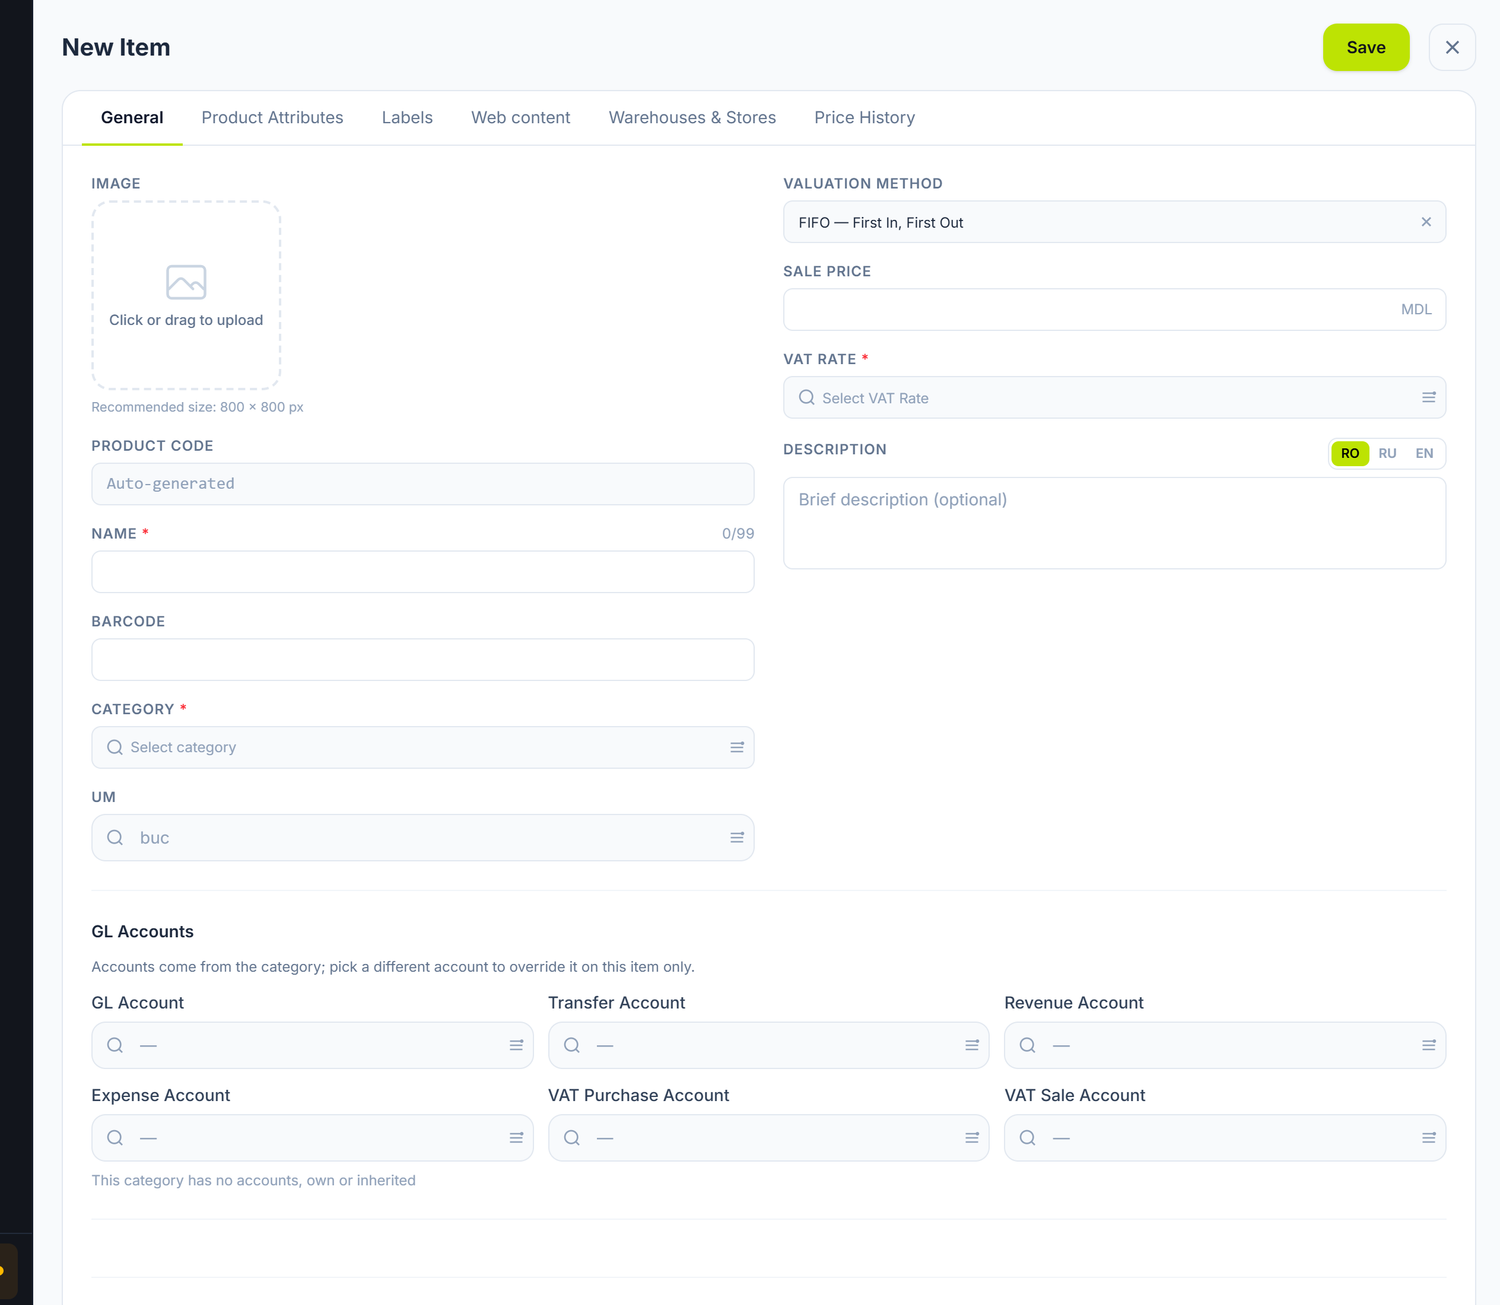Image resolution: width=1500 pixels, height=1305 pixels.
Task: Open the Select VAT Rate combo box
Action: [x=1114, y=397]
